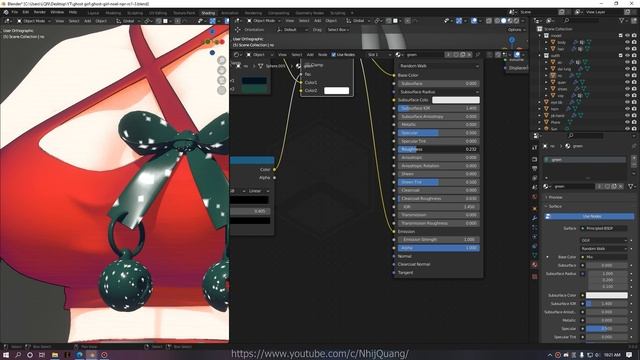Click Use Nodes button in properties Surface panel
The image size is (640, 360).
591,216
